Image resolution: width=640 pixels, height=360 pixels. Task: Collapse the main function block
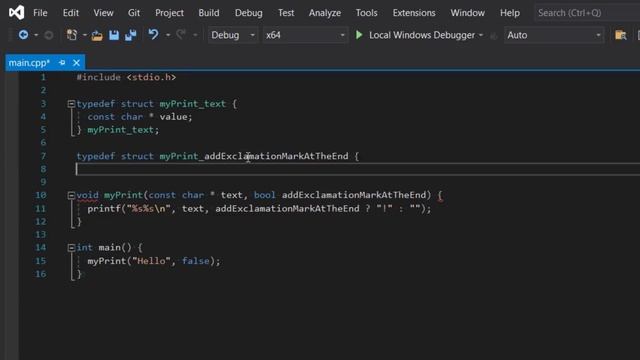[x=71, y=247]
